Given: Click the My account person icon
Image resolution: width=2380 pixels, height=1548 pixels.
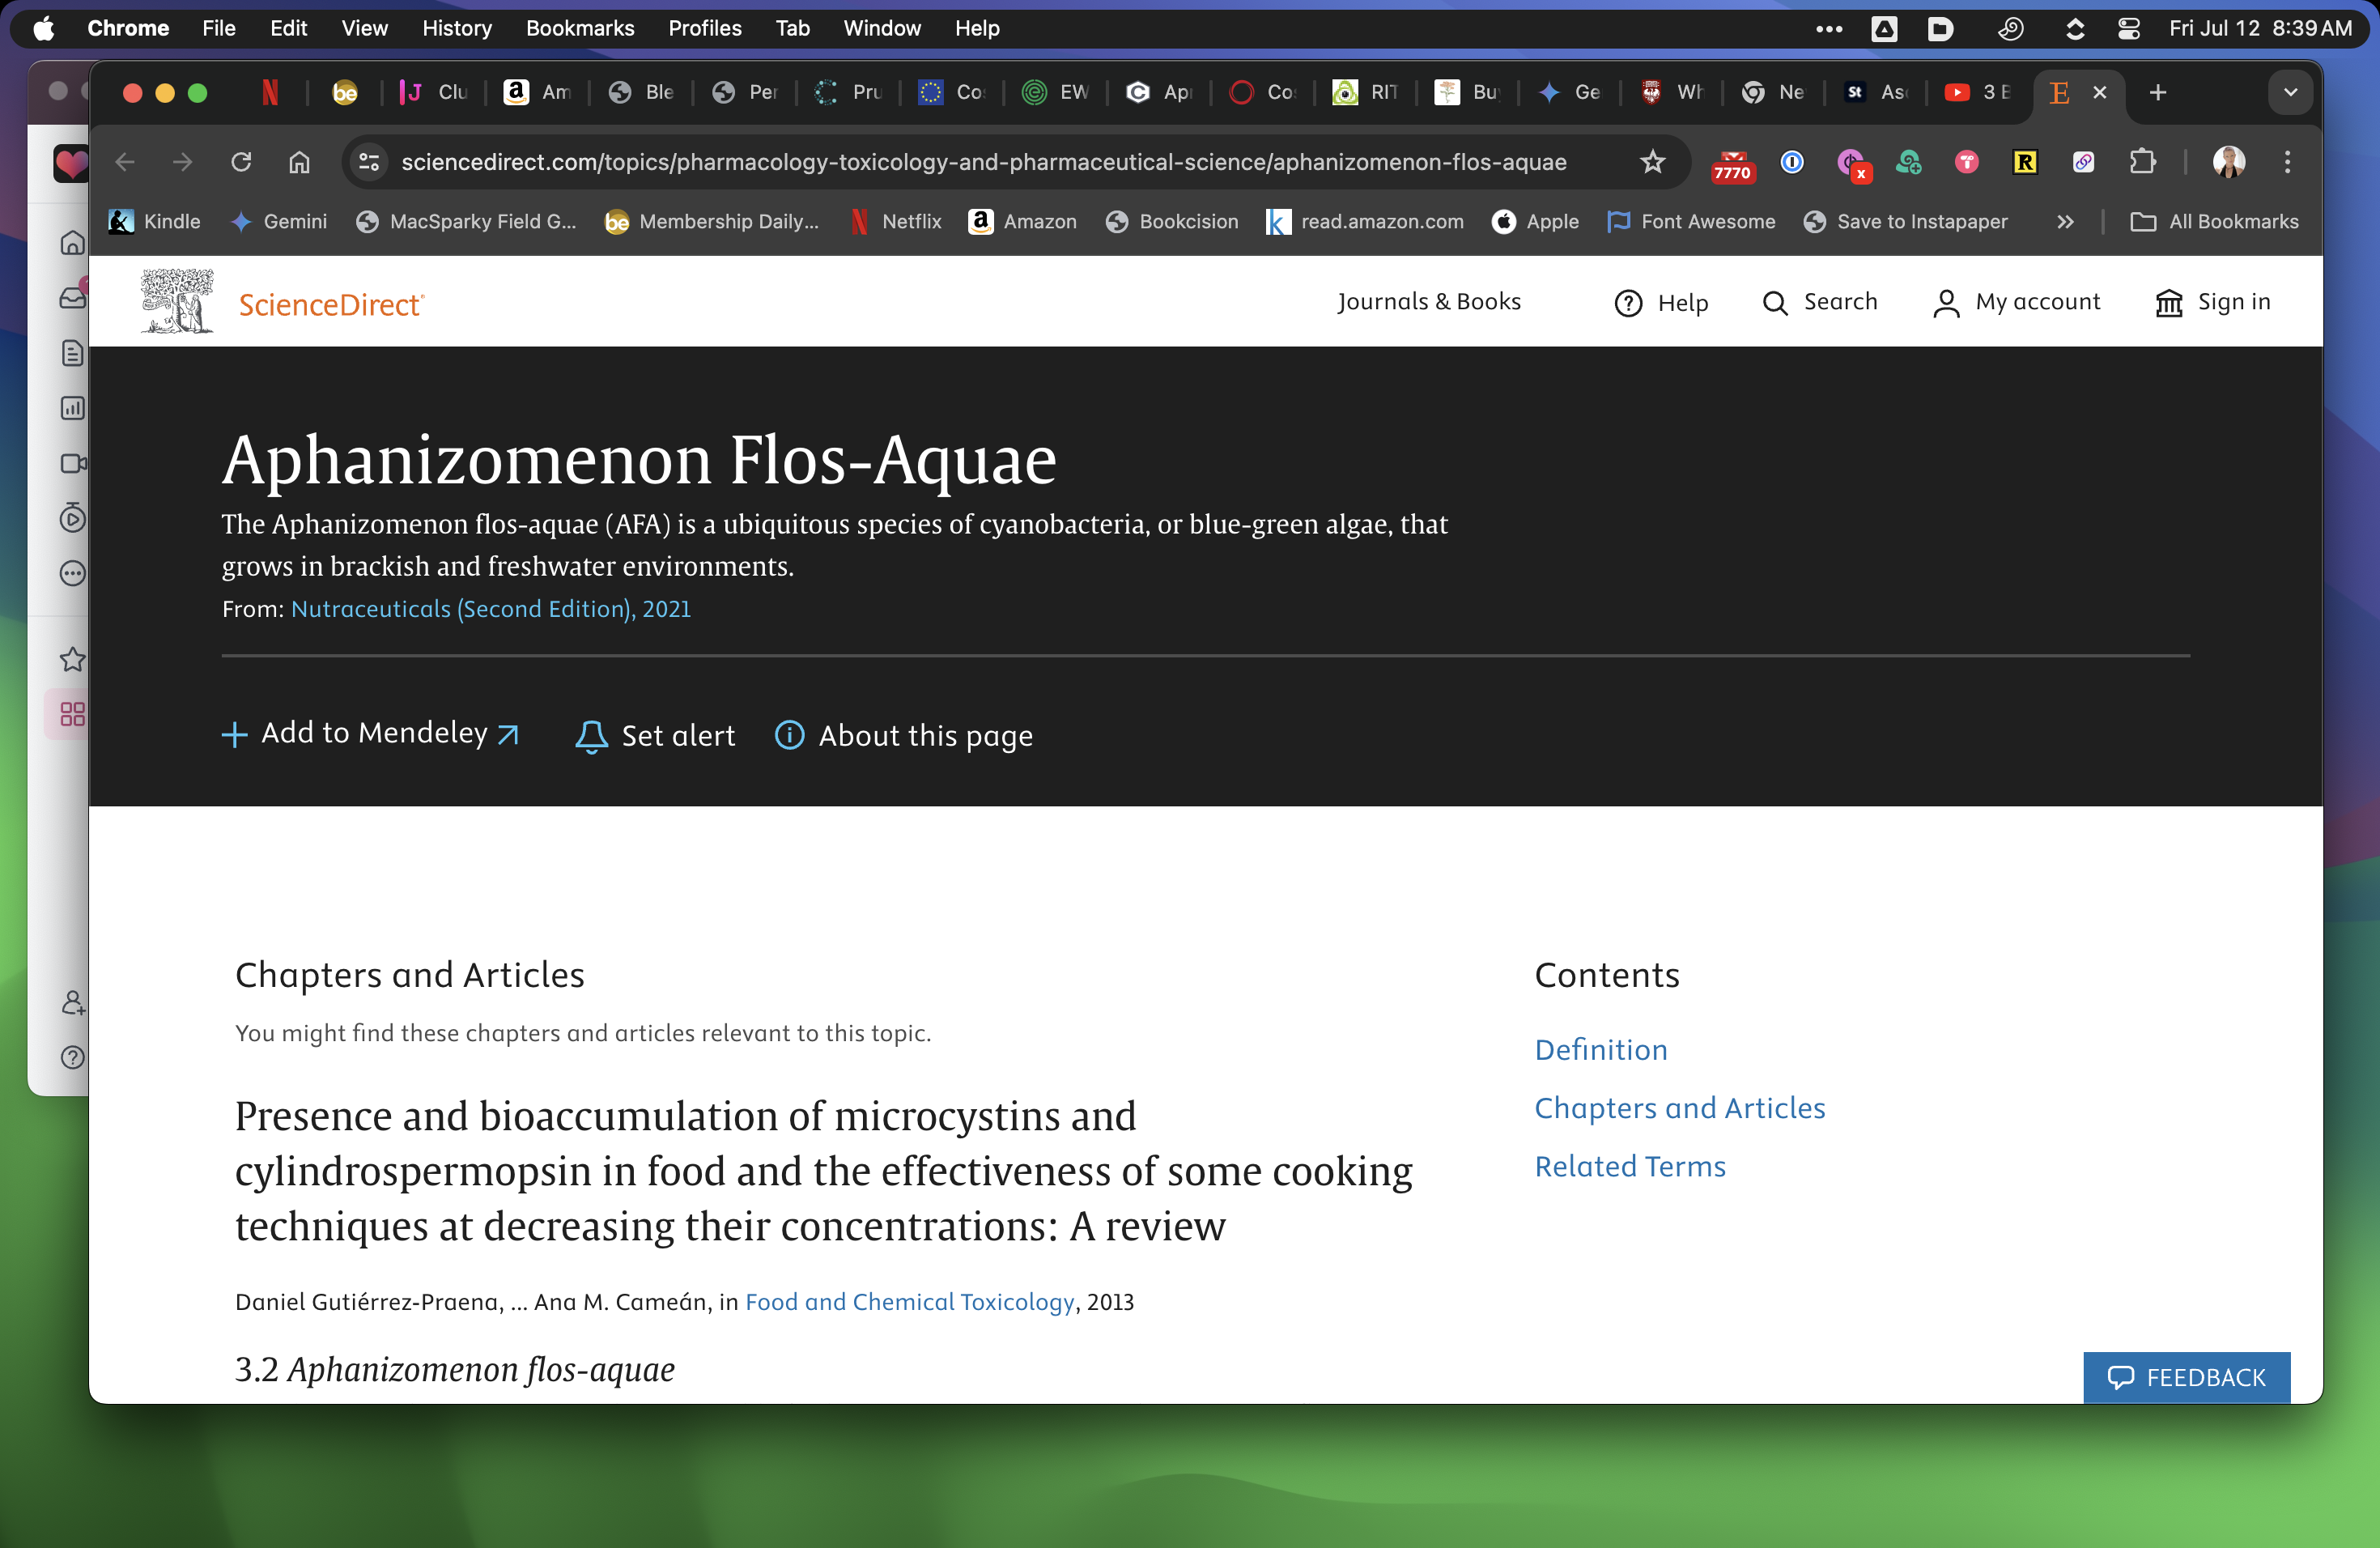Looking at the screenshot, I should click(1946, 303).
